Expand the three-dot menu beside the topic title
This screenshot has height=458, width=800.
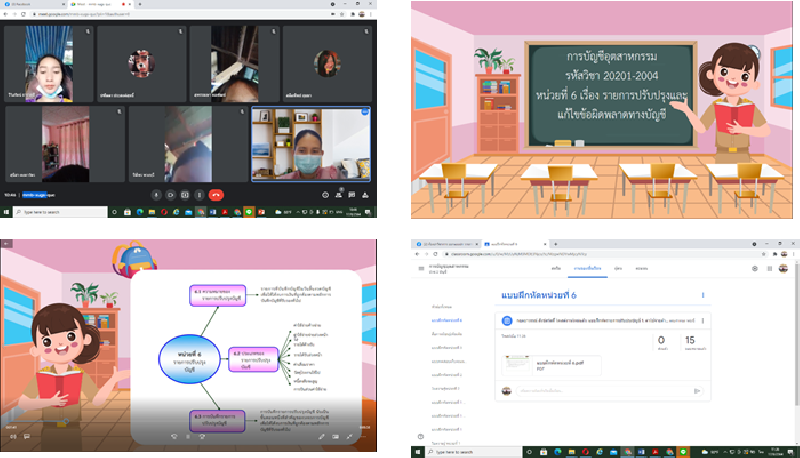point(703,296)
